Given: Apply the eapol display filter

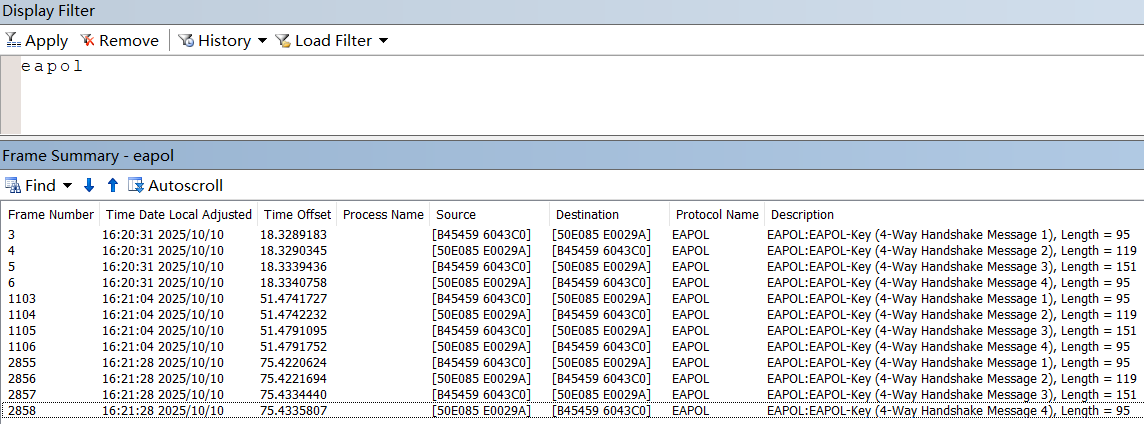Looking at the screenshot, I should (36, 41).
